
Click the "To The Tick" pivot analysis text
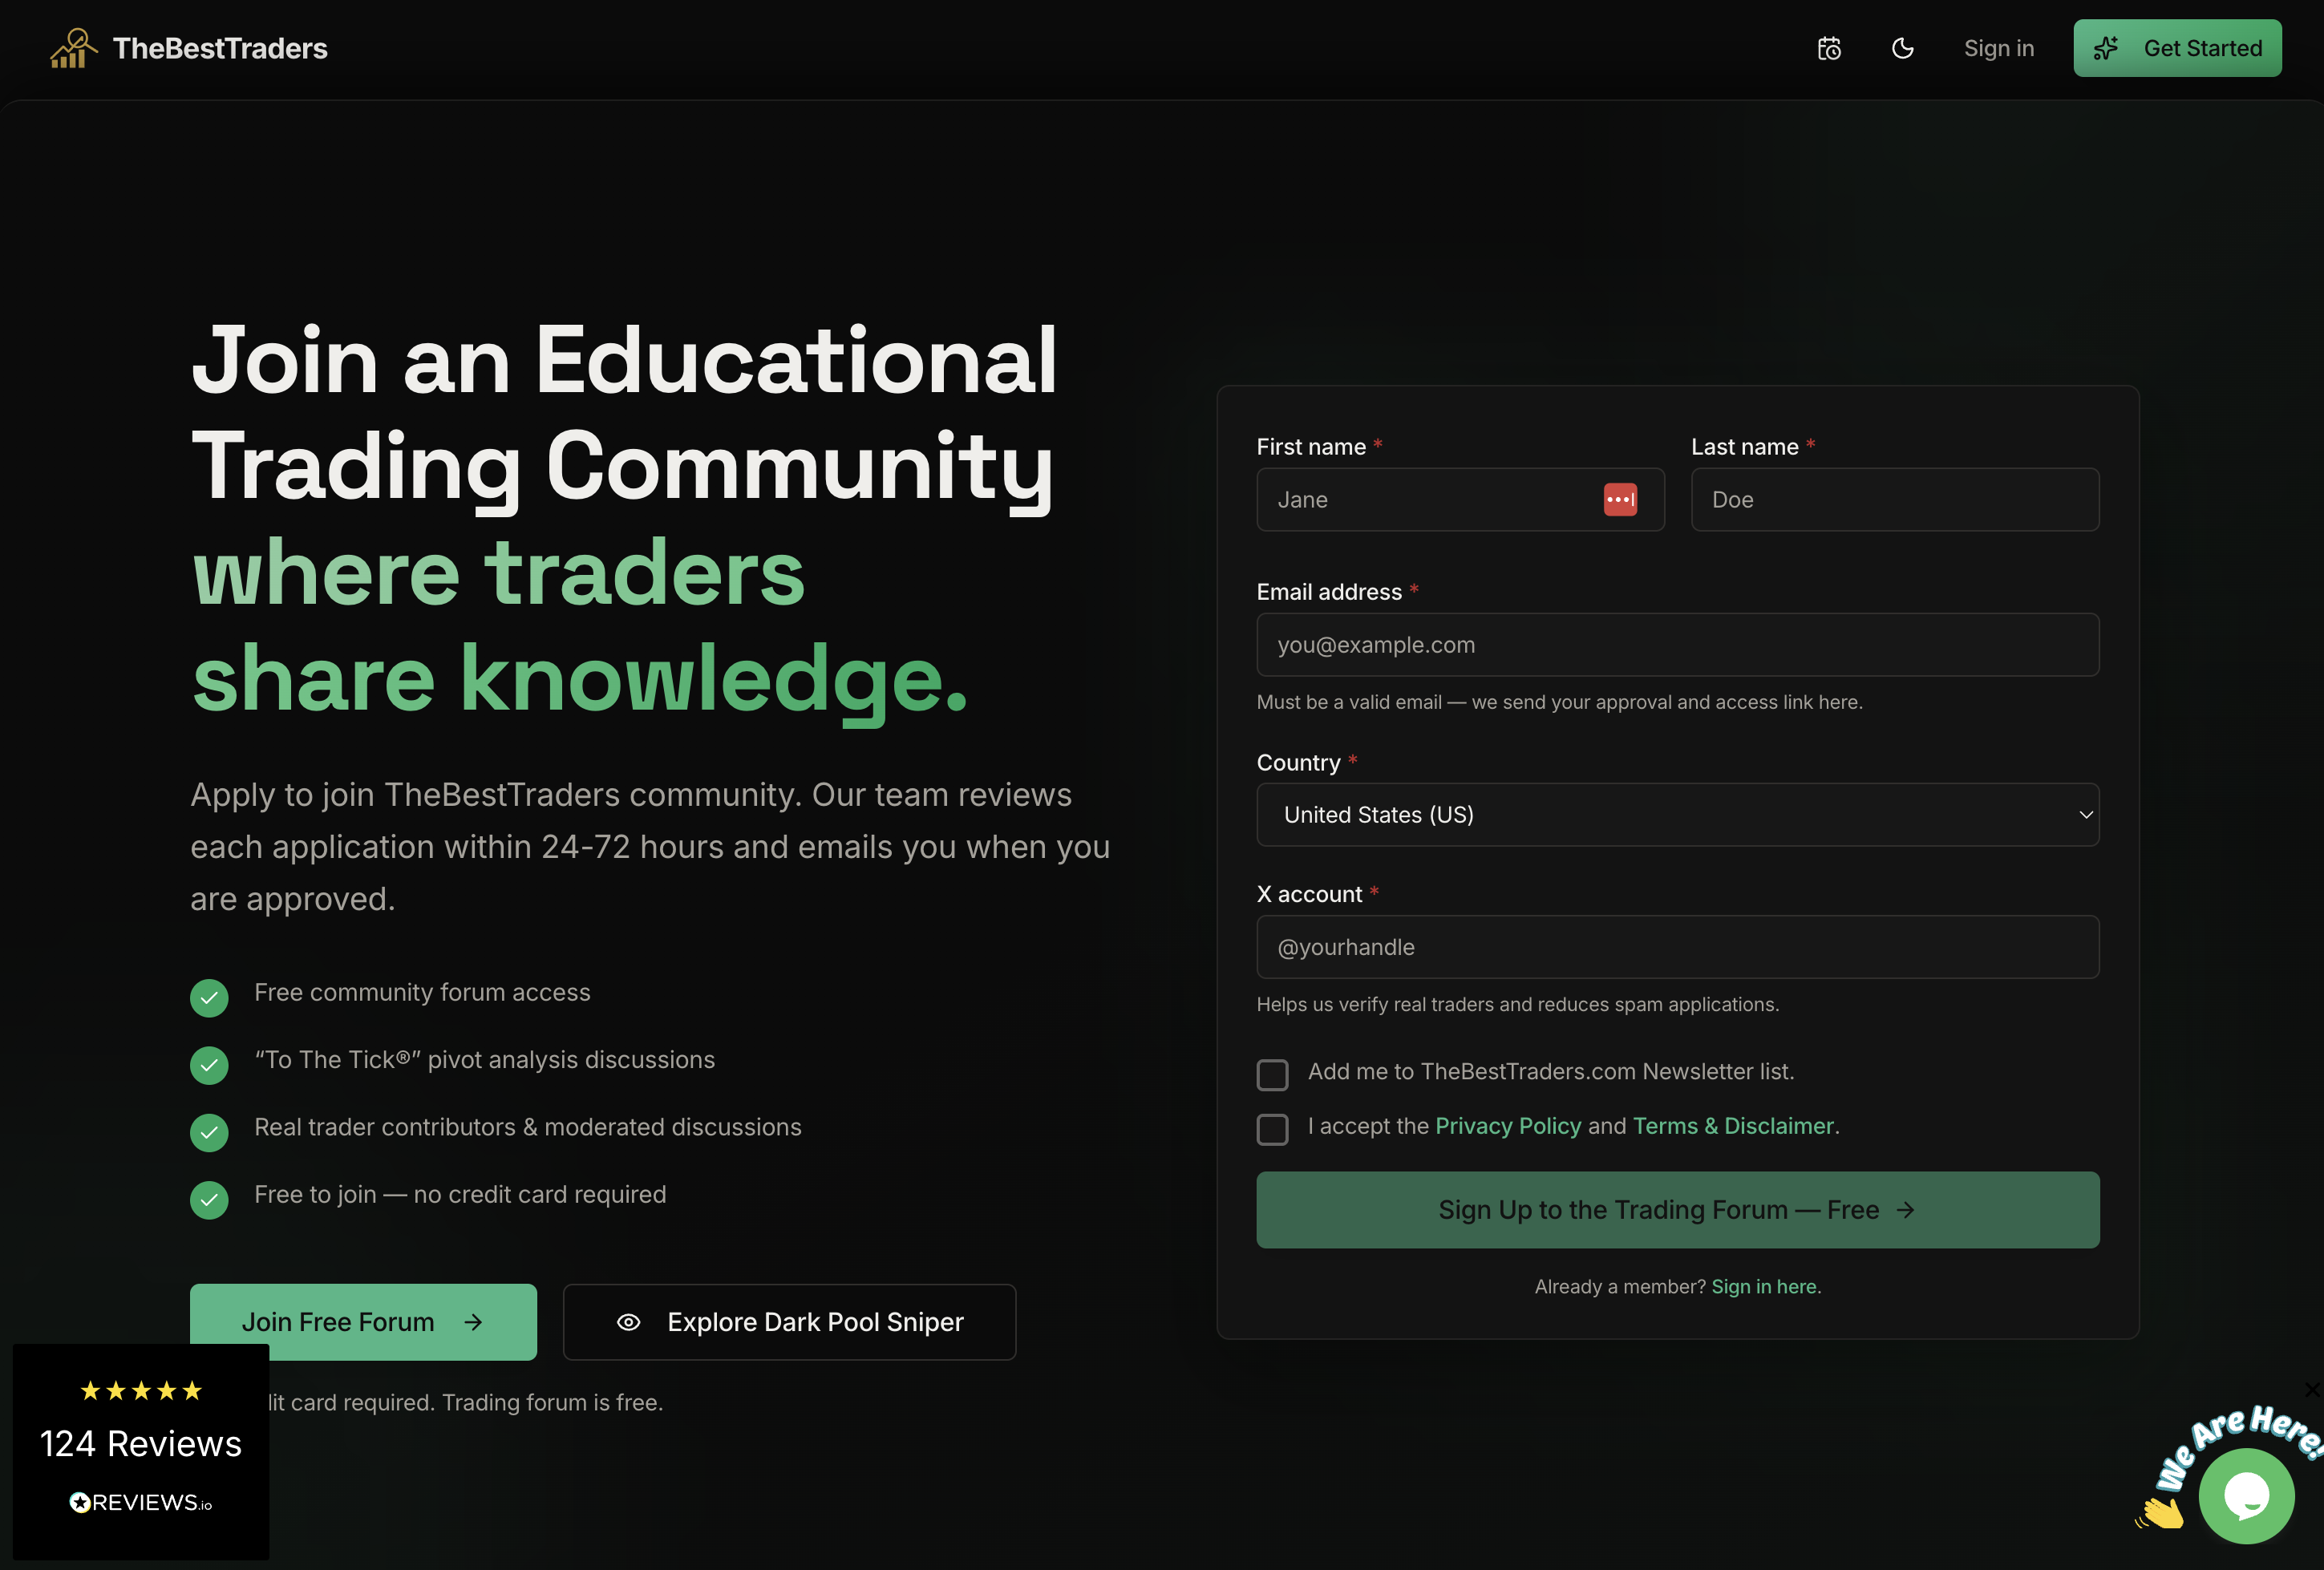point(484,1059)
